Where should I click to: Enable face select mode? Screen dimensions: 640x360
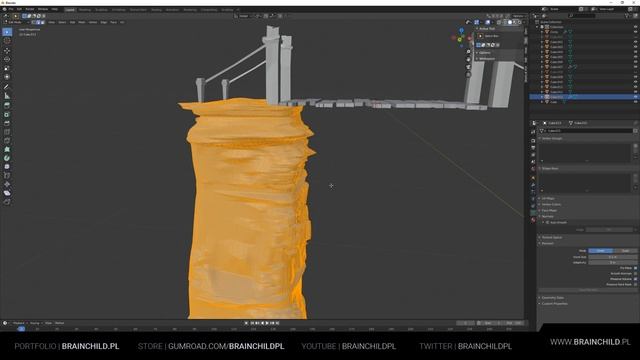coord(43,22)
